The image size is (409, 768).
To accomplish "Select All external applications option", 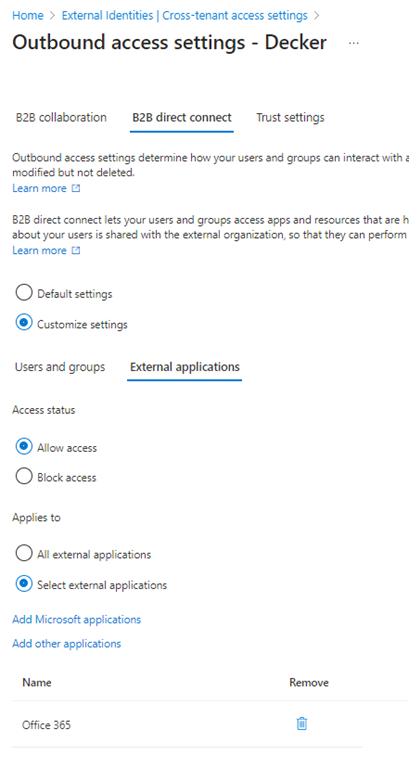I will (x=24, y=554).
